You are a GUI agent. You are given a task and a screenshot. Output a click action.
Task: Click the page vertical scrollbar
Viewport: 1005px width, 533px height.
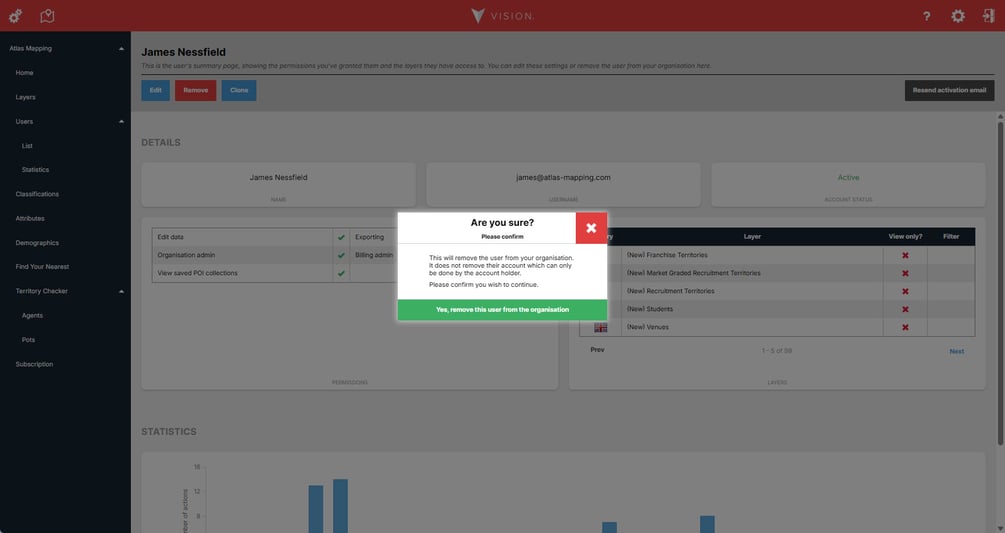point(1000,282)
